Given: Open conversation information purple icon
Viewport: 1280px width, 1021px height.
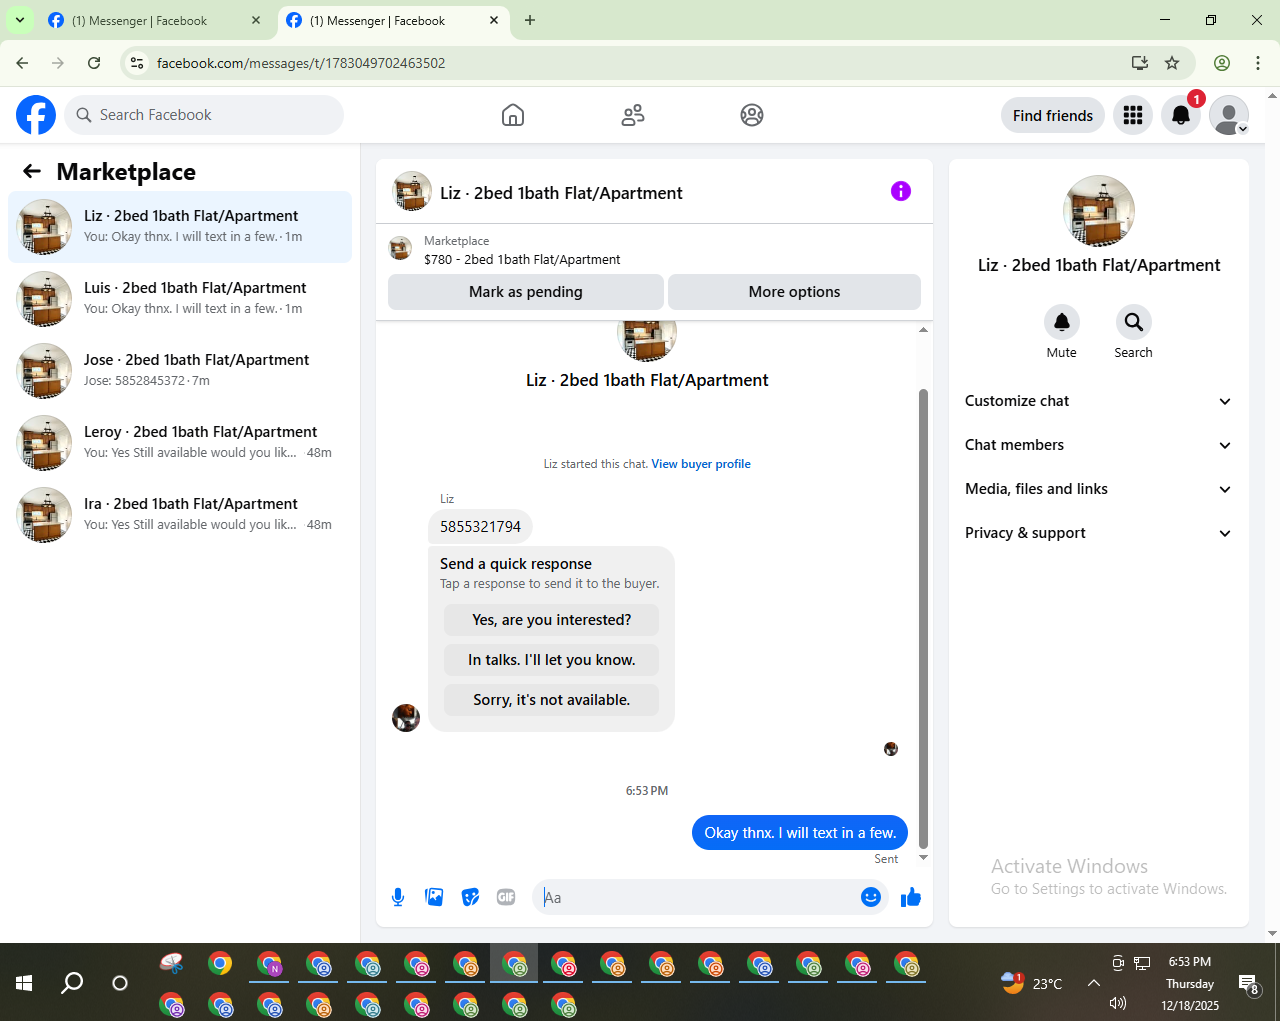Looking at the screenshot, I should click(x=901, y=191).
